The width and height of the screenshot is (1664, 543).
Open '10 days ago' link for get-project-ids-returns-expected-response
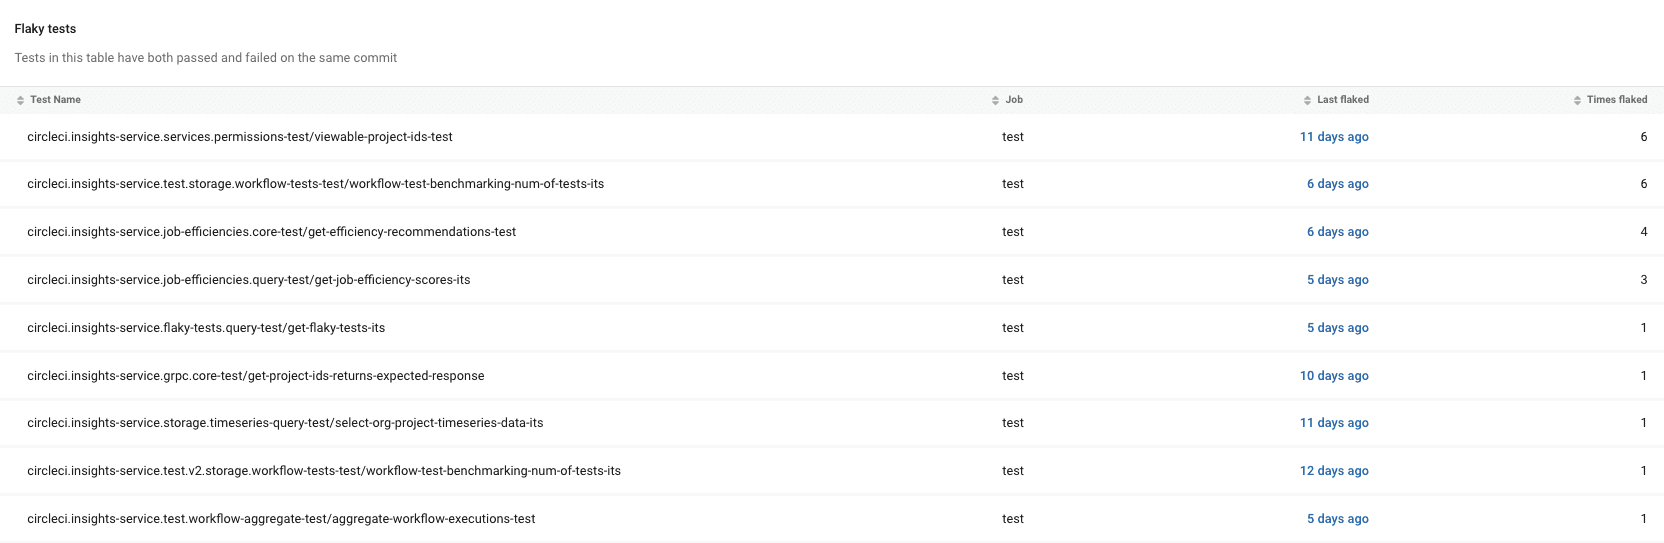pyautogui.click(x=1334, y=376)
